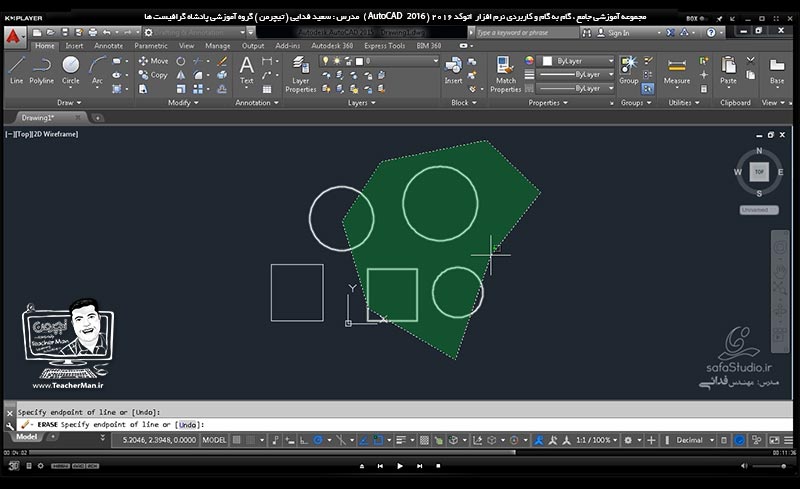This screenshot has width=800, height=489.
Task: Click the KMPlayer stop button
Action: [x=438, y=466]
